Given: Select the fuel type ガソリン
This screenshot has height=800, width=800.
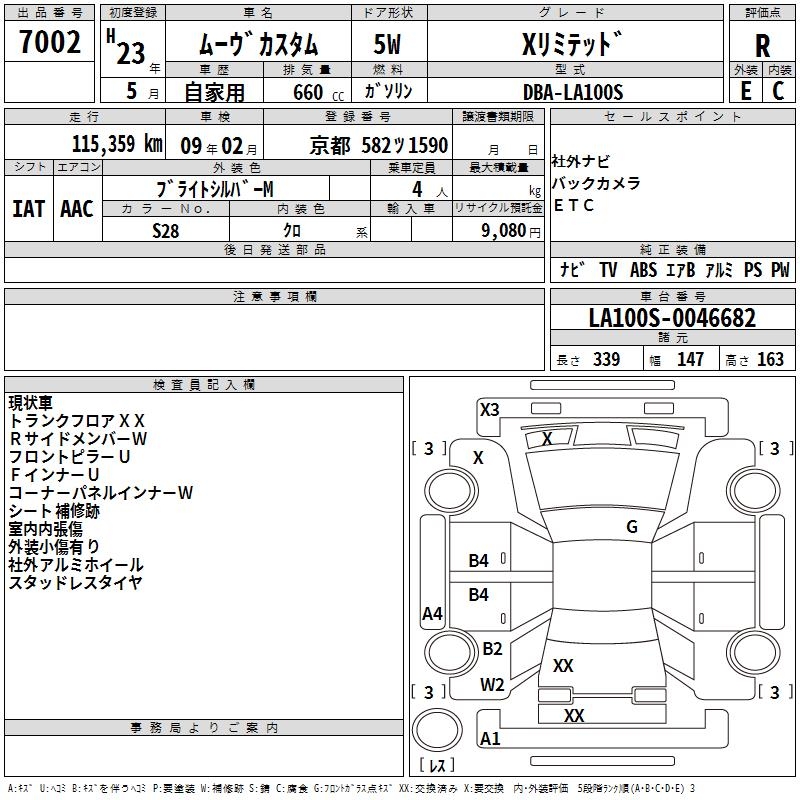Looking at the screenshot, I should [x=388, y=91].
